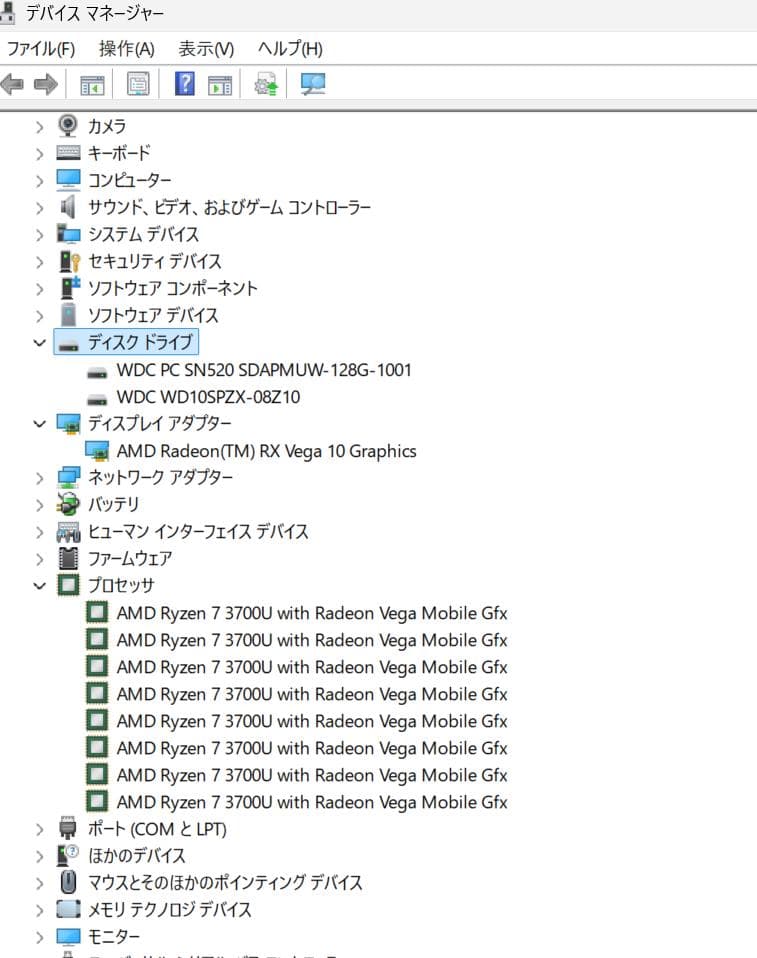
Task: Click the ヒューマン インターフェイス デバイス icon
Action: point(68,532)
